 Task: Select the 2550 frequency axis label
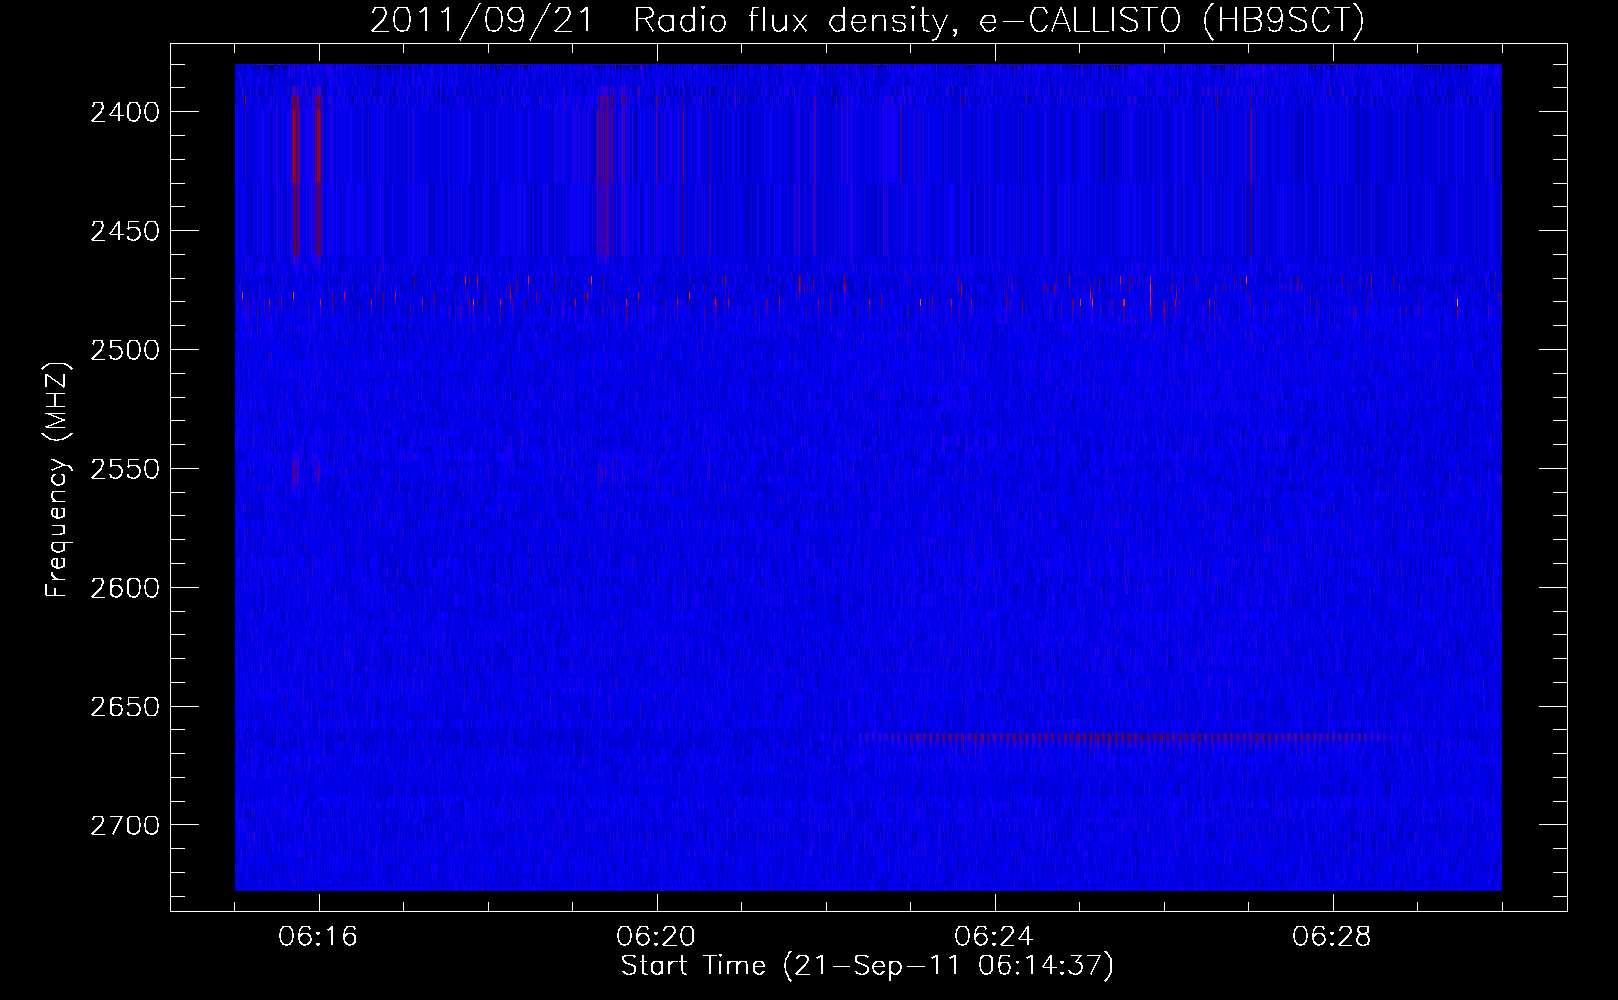[x=125, y=469]
